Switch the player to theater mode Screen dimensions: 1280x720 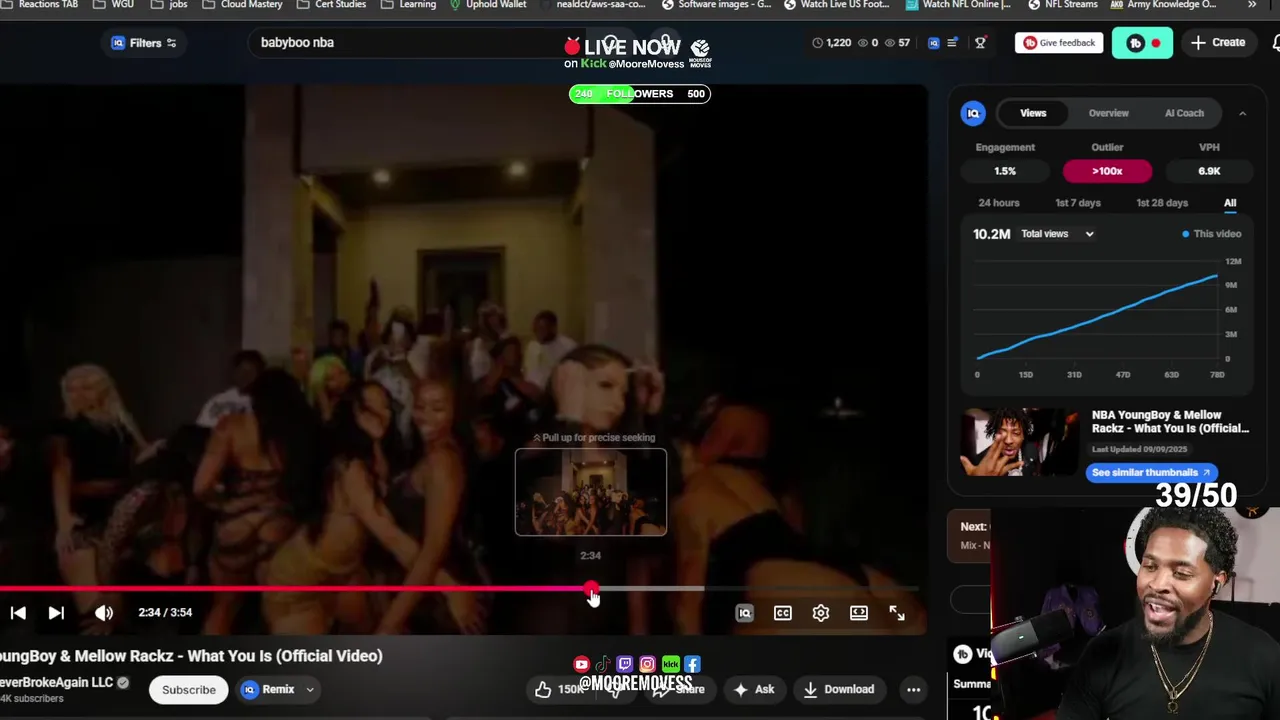pyautogui.click(x=859, y=613)
